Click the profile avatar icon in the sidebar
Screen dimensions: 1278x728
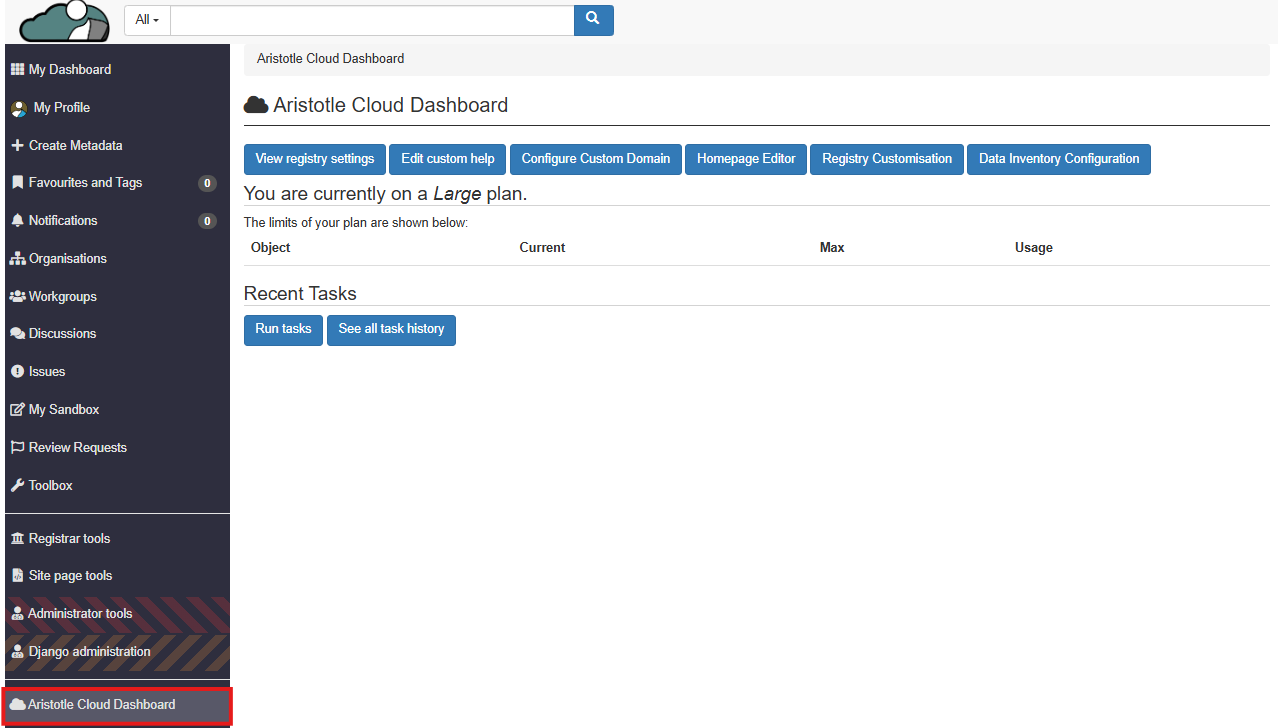[x=19, y=108]
